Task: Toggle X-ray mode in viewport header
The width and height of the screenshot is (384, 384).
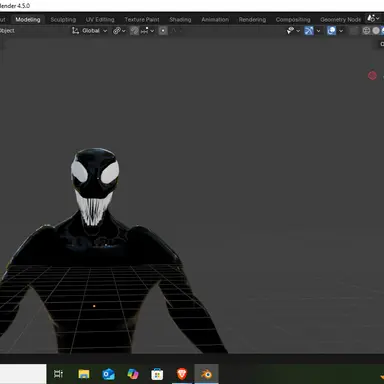Action: tap(354, 31)
